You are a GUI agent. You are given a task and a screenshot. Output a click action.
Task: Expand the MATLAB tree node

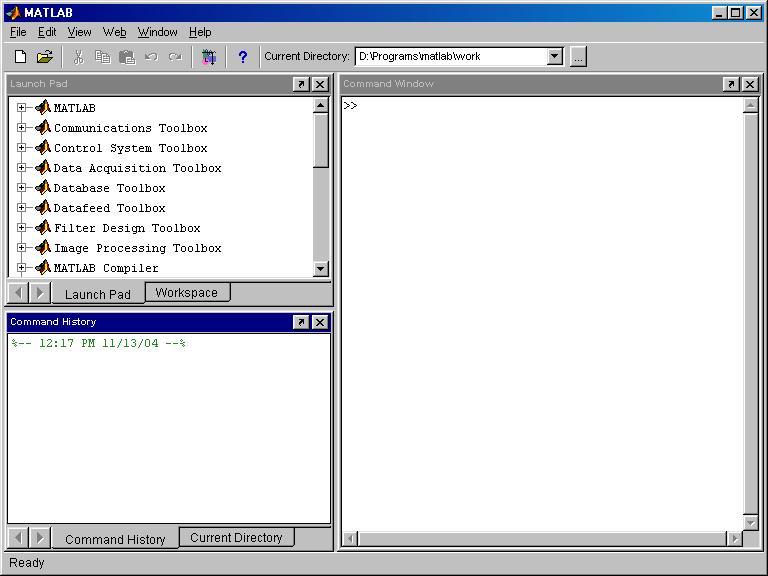tap(21, 107)
